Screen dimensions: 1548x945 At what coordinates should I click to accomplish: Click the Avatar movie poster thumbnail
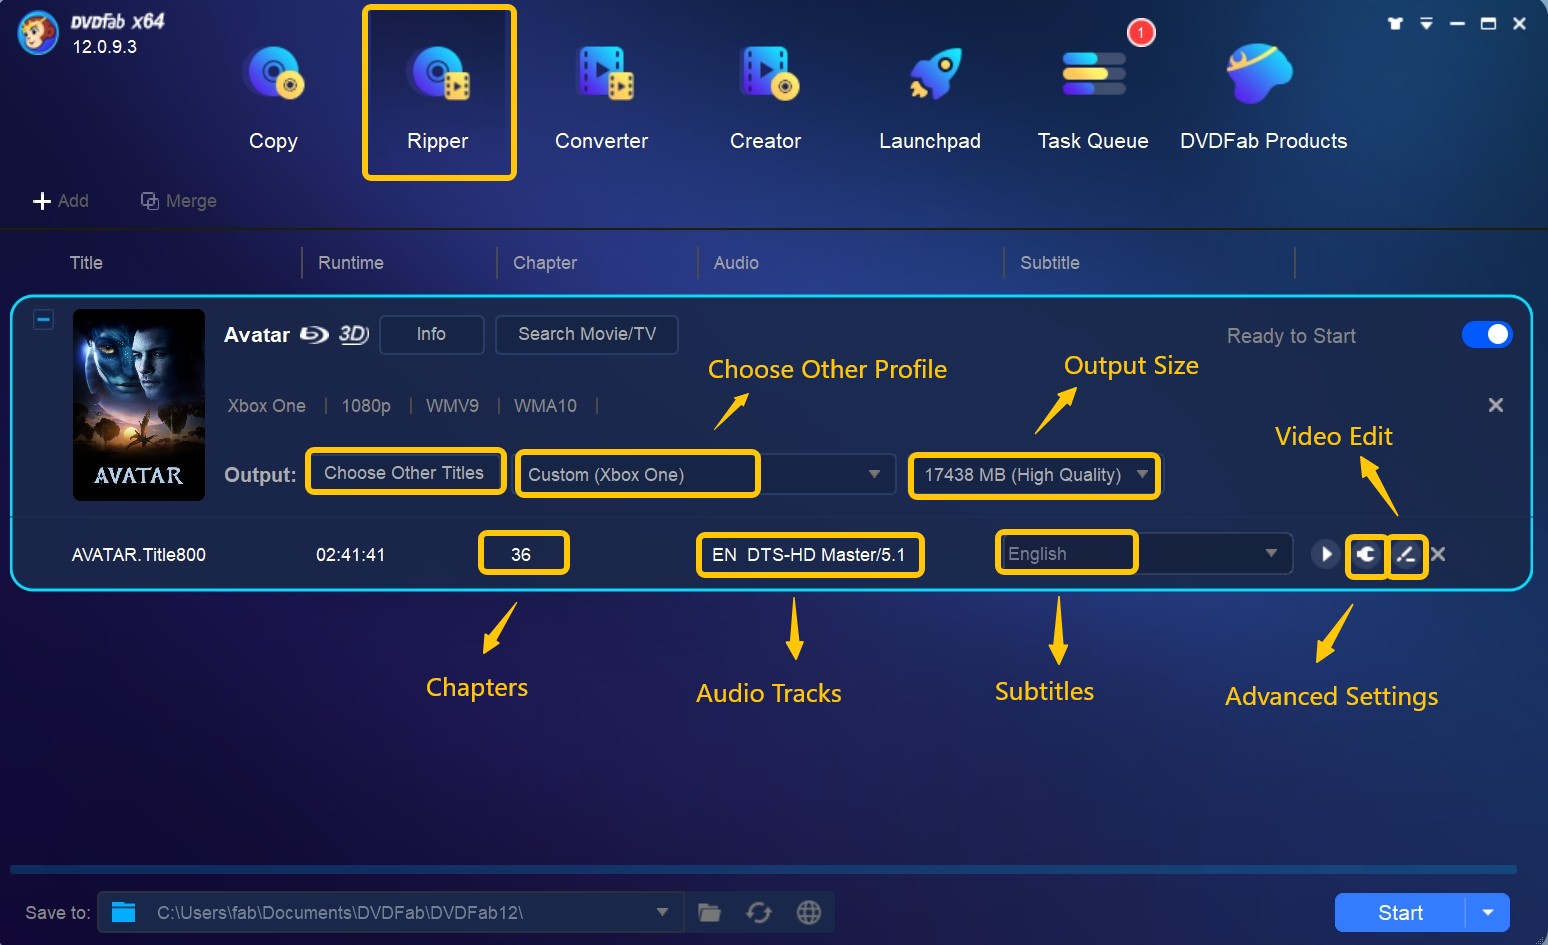coord(139,404)
